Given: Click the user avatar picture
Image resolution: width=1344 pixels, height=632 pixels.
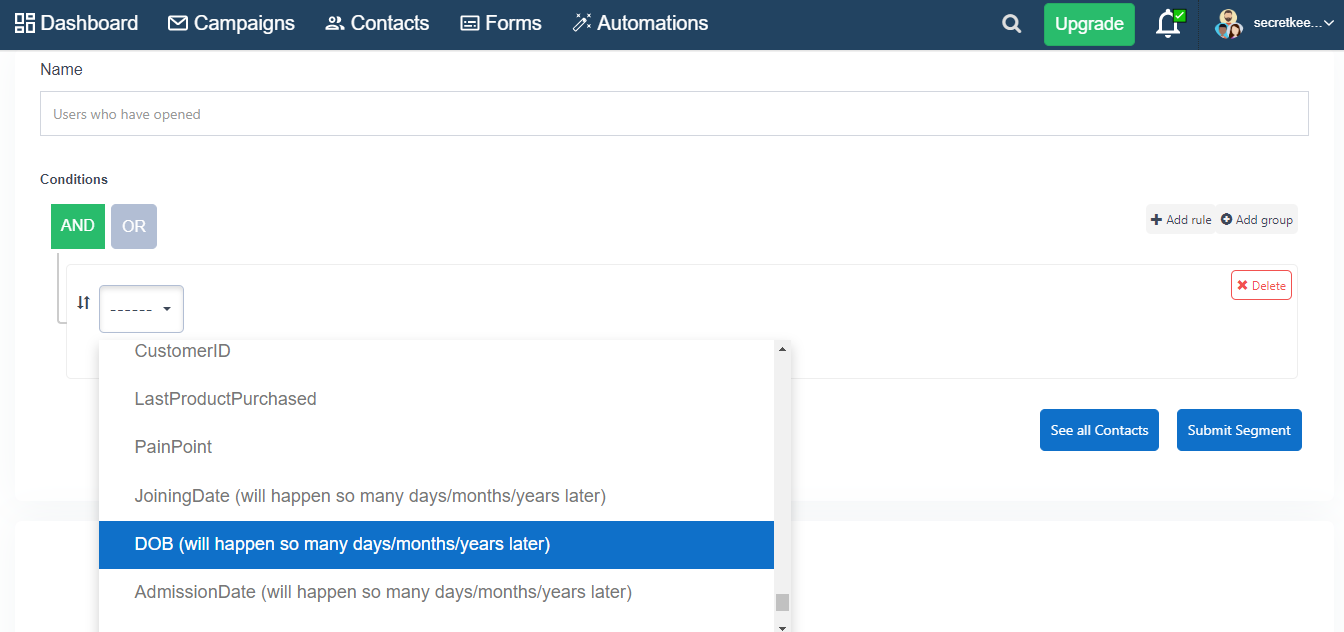Looking at the screenshot, I should pyautogui.click(x=1228, y=24).
